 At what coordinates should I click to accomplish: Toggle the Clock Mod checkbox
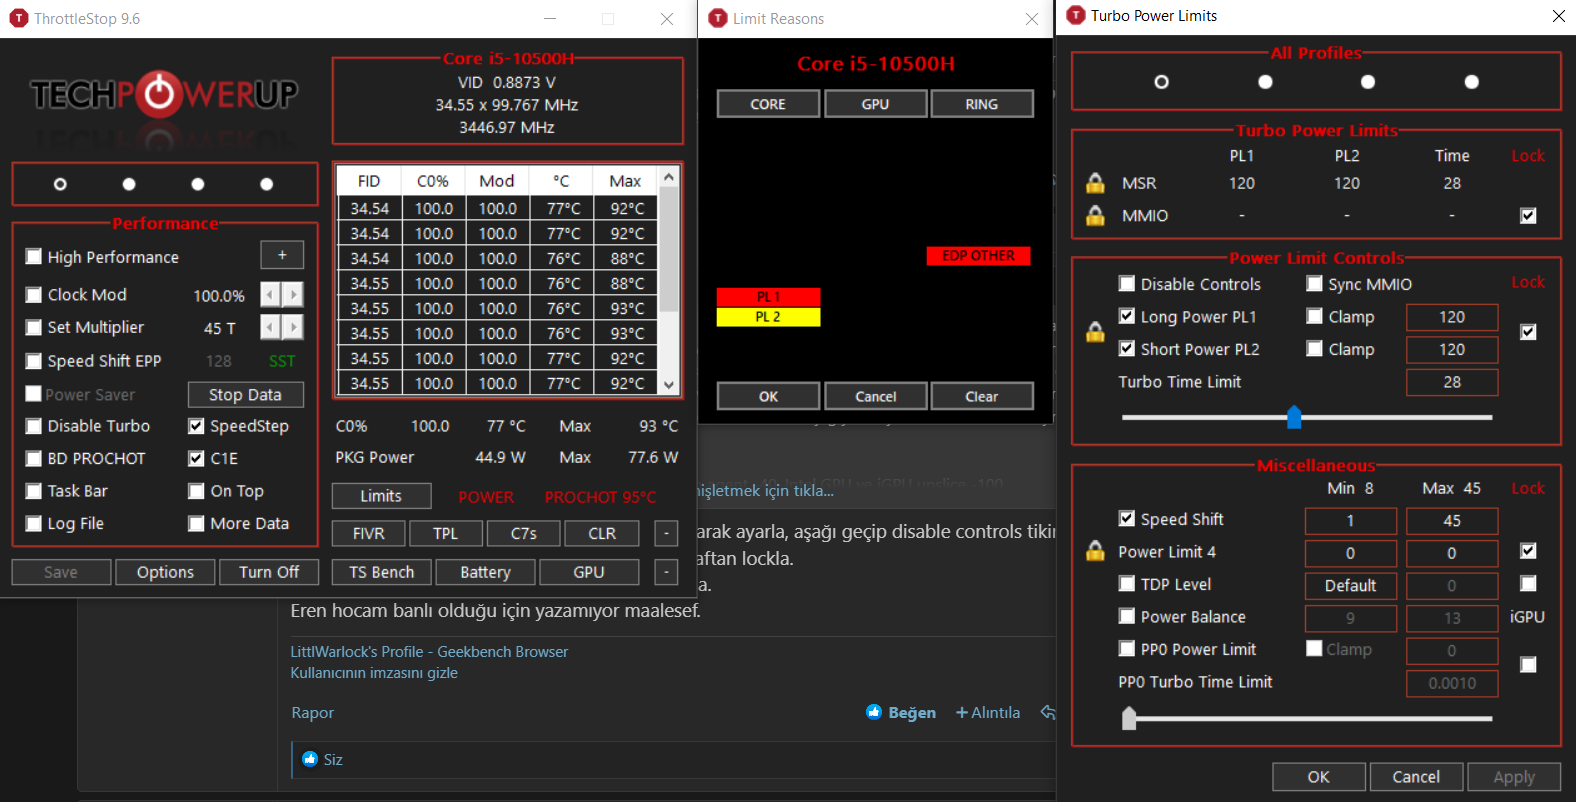[x=34, y=295]
